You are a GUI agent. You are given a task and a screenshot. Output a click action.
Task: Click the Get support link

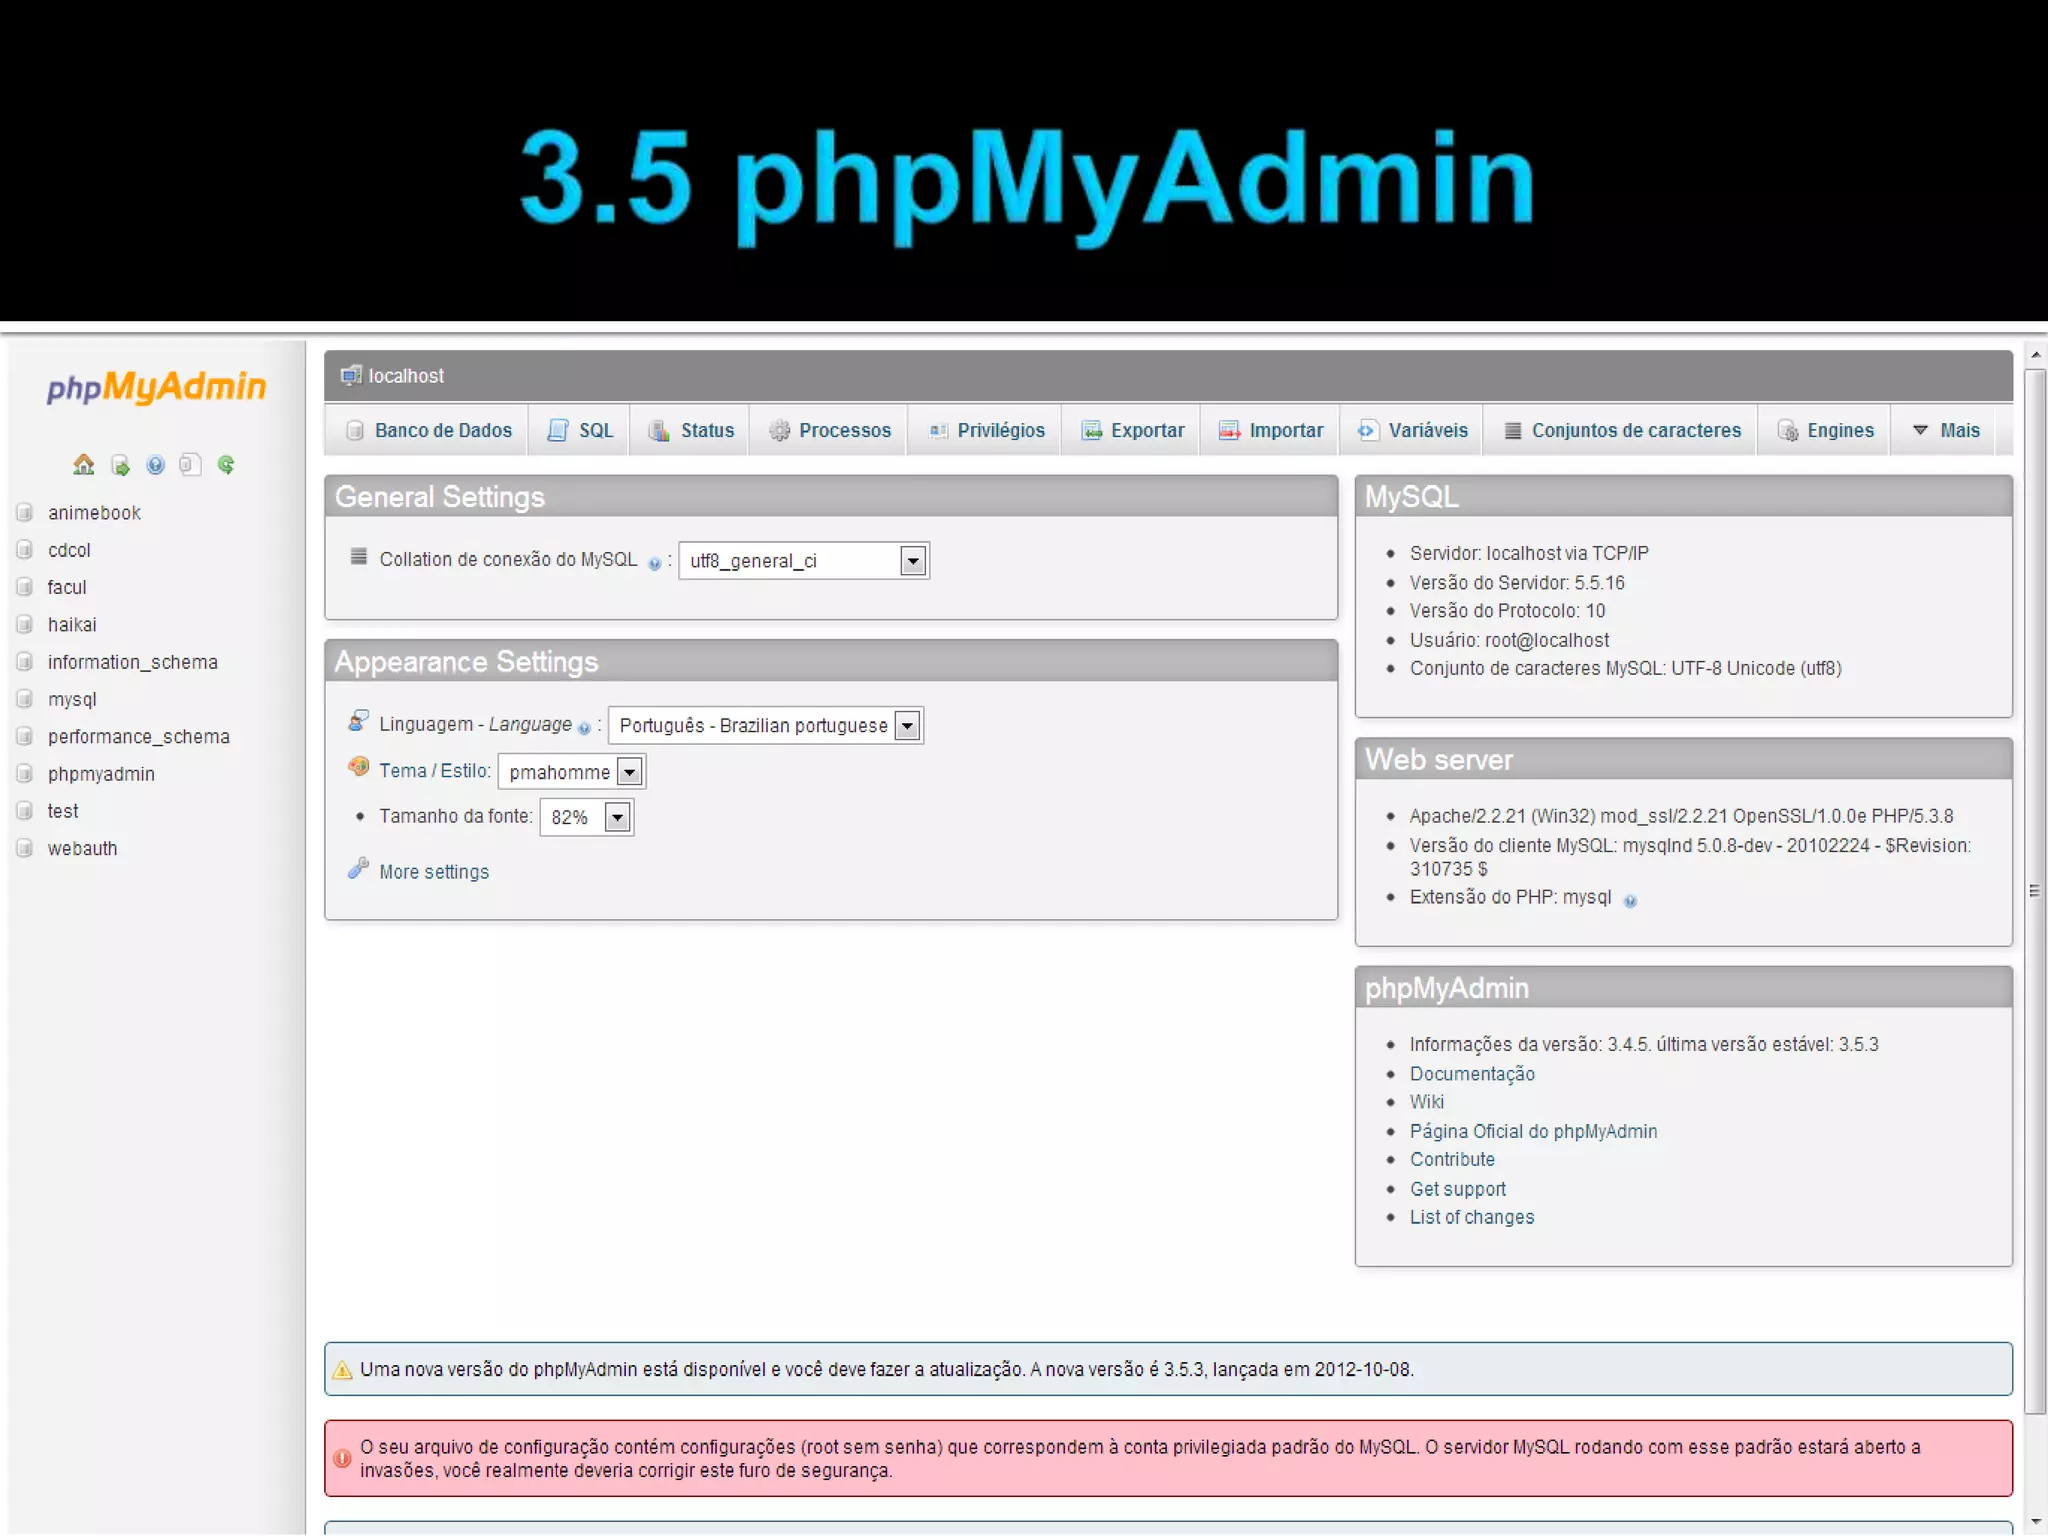(x=1458, y=1189)
